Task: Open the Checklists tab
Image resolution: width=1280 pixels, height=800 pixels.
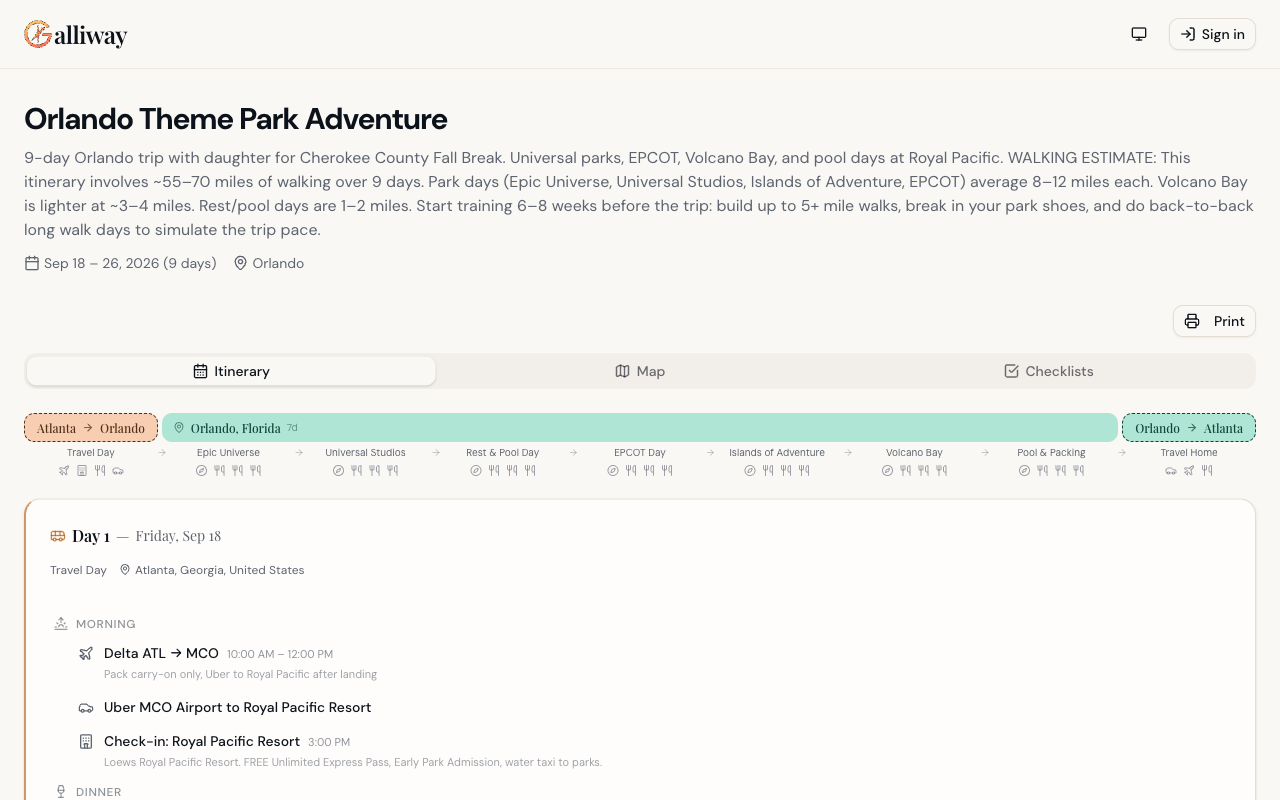Action: (x=1049, y=371)
